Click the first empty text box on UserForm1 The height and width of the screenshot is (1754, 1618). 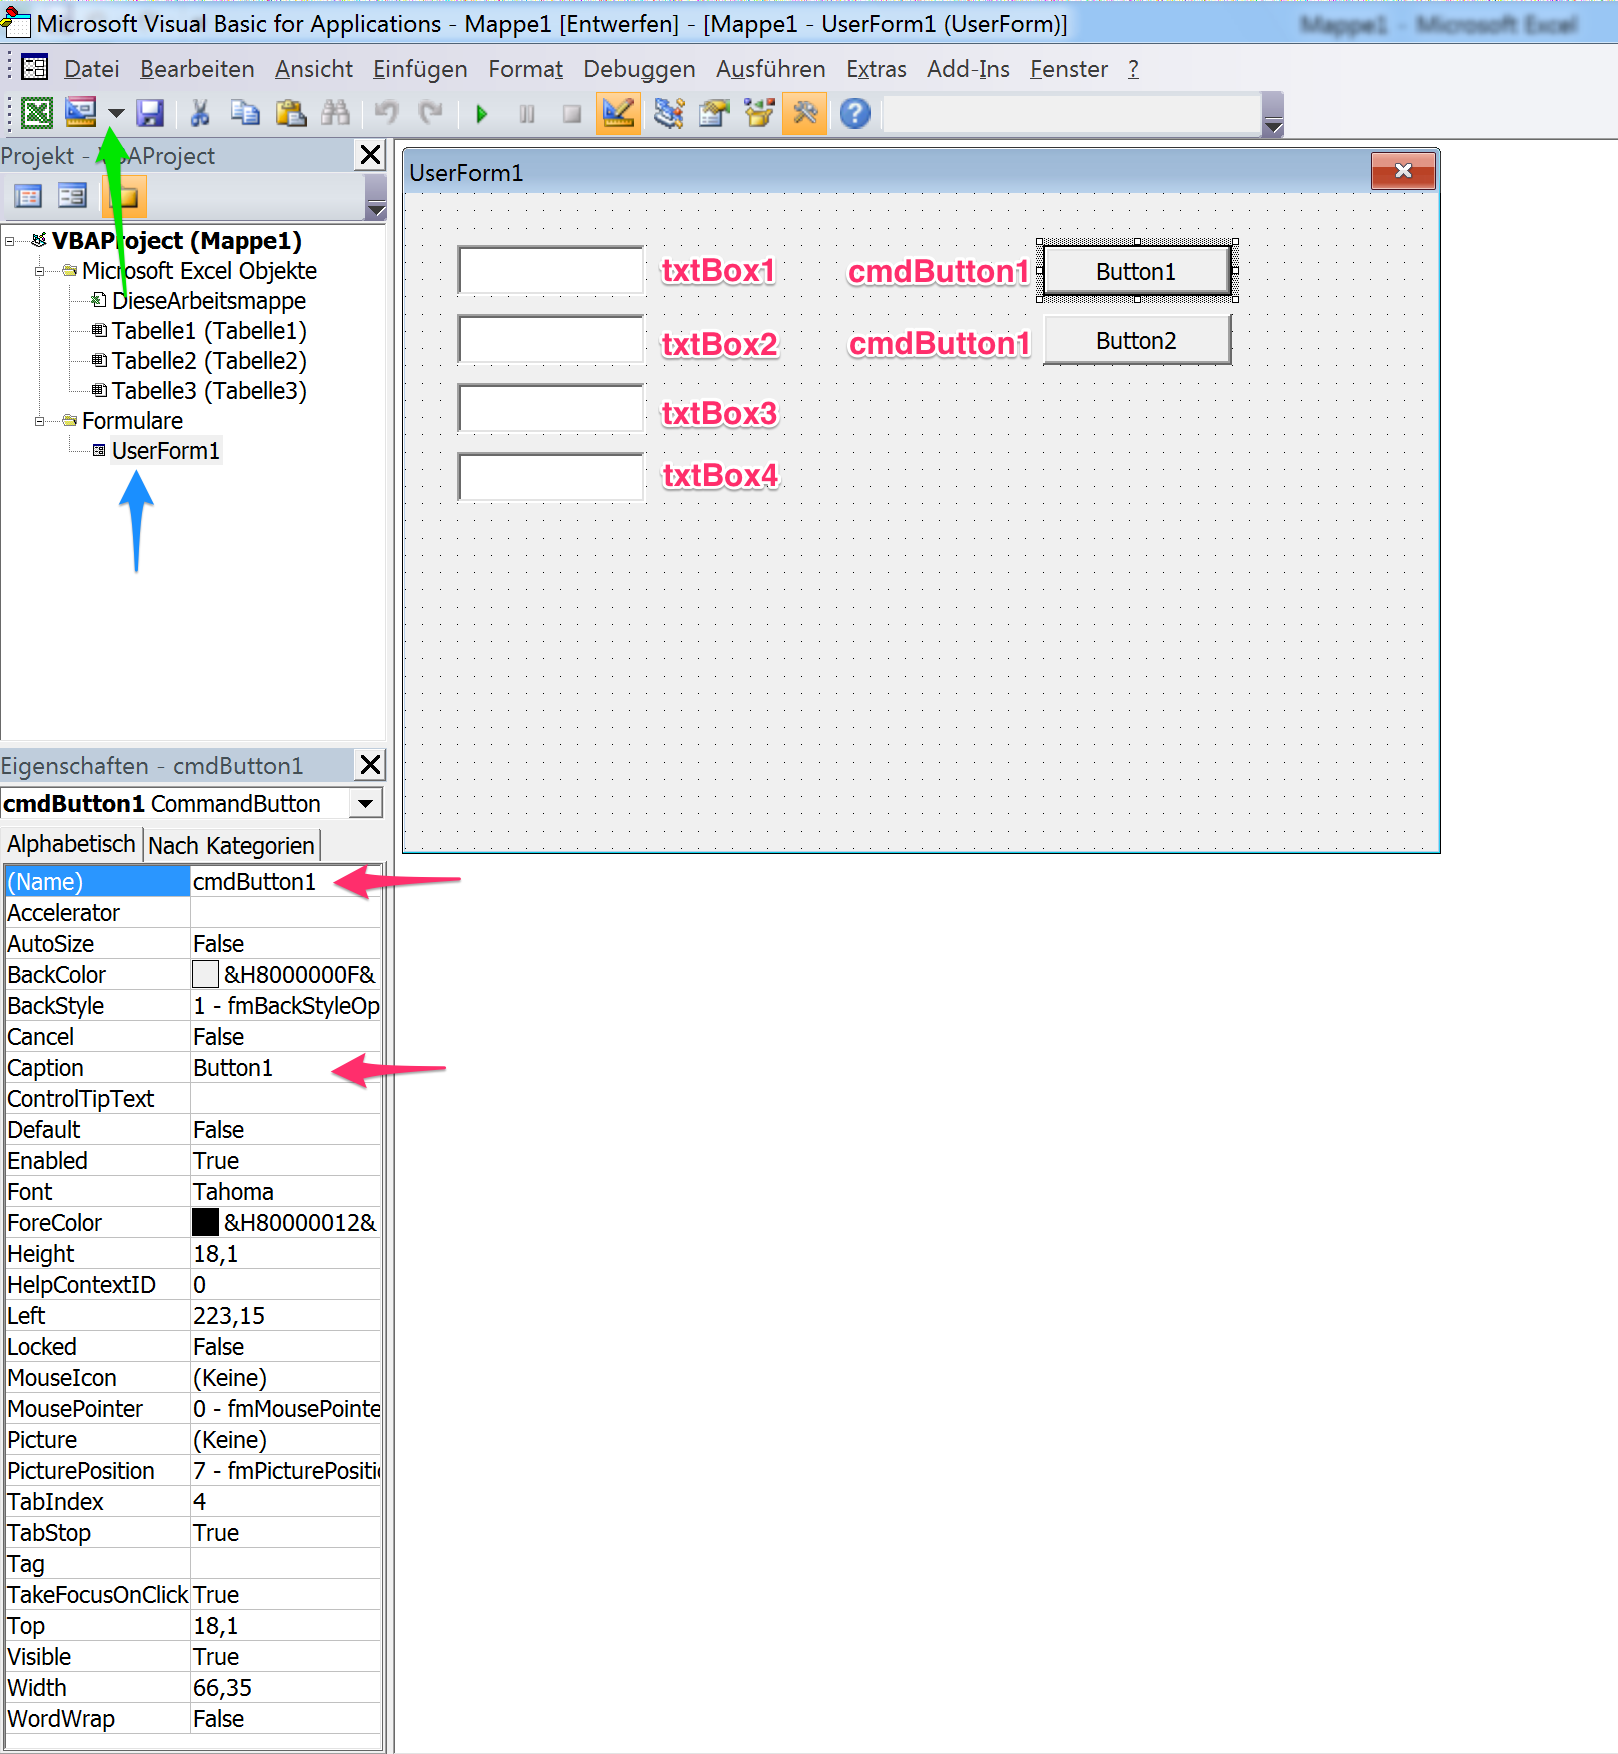[550, 271]
